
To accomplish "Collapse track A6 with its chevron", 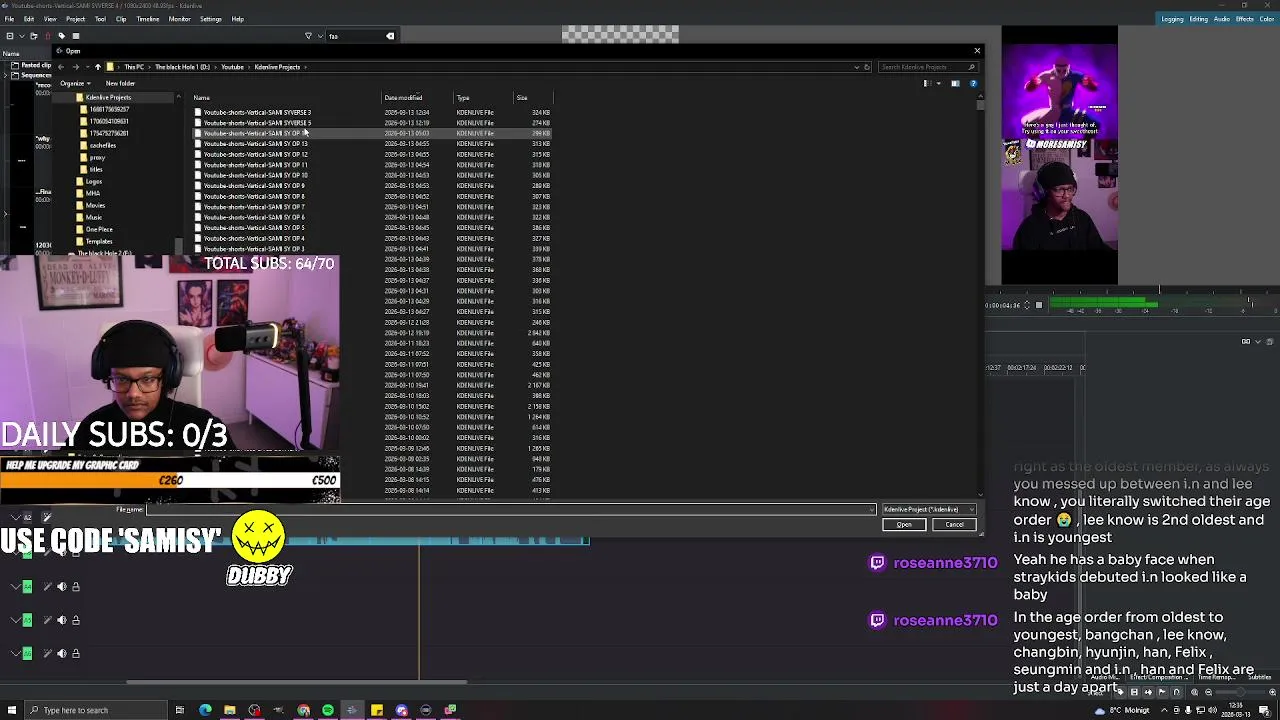I will coord(14,653).
